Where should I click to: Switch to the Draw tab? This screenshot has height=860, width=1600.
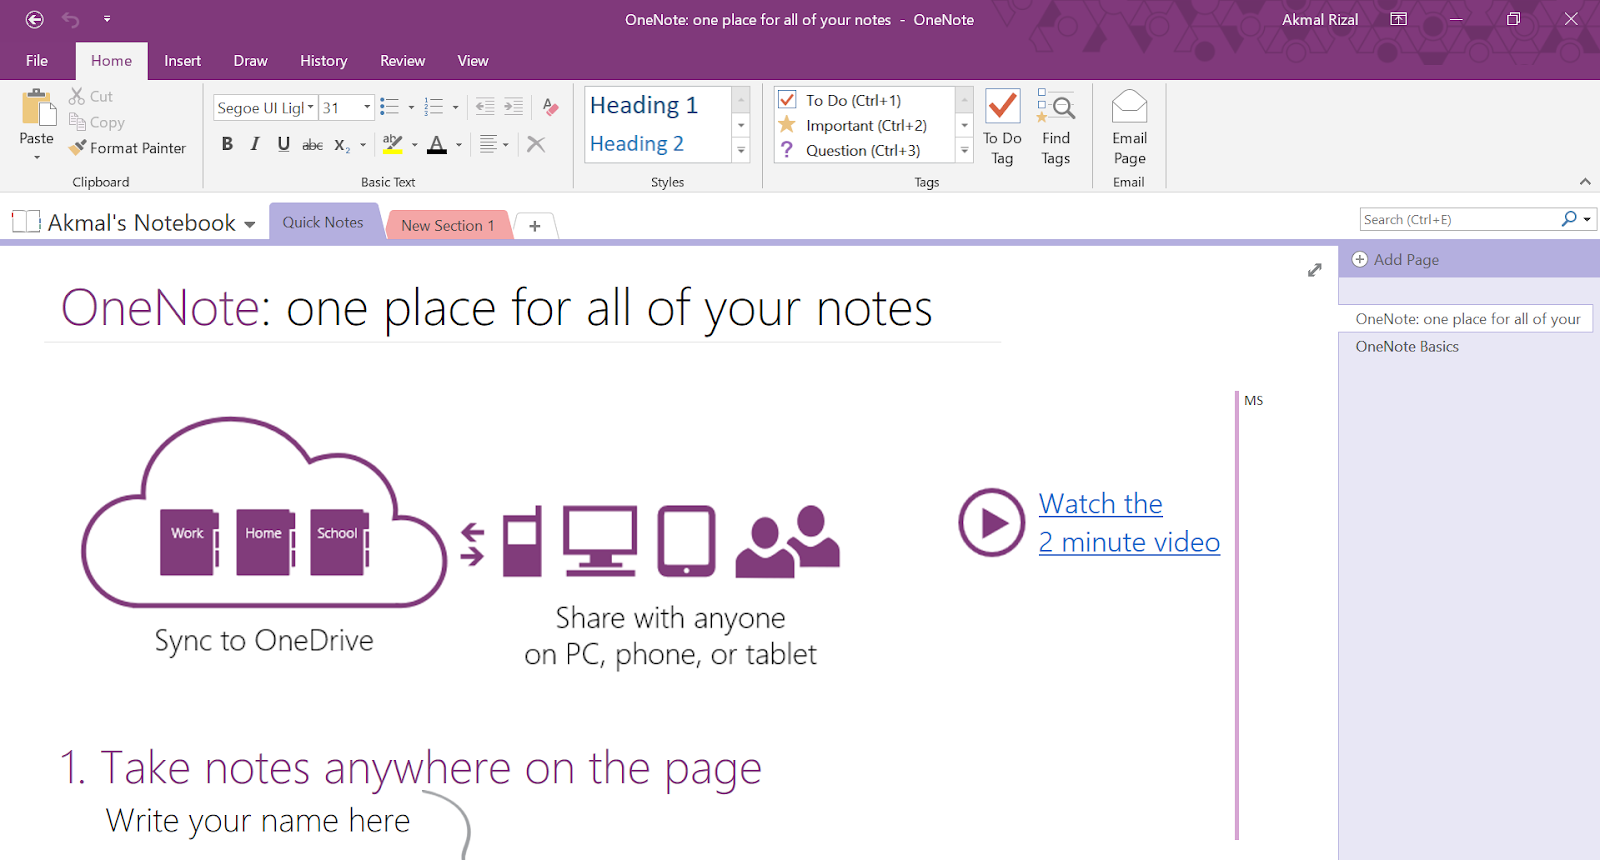[x=250, y=61]
